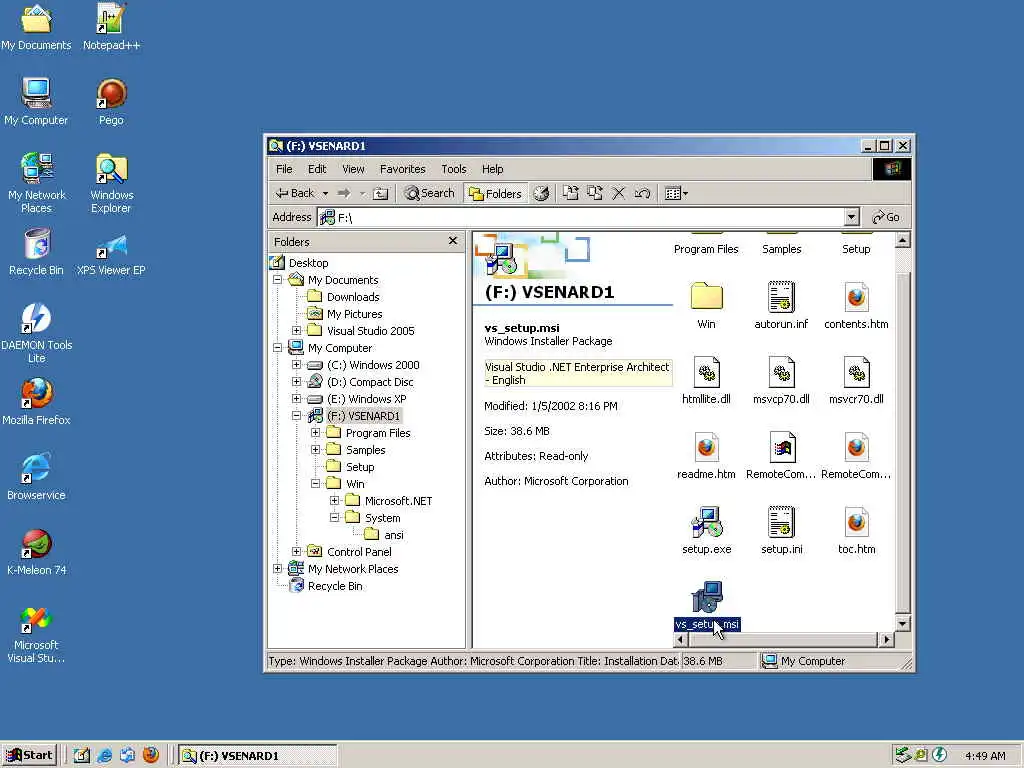Select the toc.htm file
Viewport: 1024px width, 768px height.
pyautogui.click(x=856, y=530)
